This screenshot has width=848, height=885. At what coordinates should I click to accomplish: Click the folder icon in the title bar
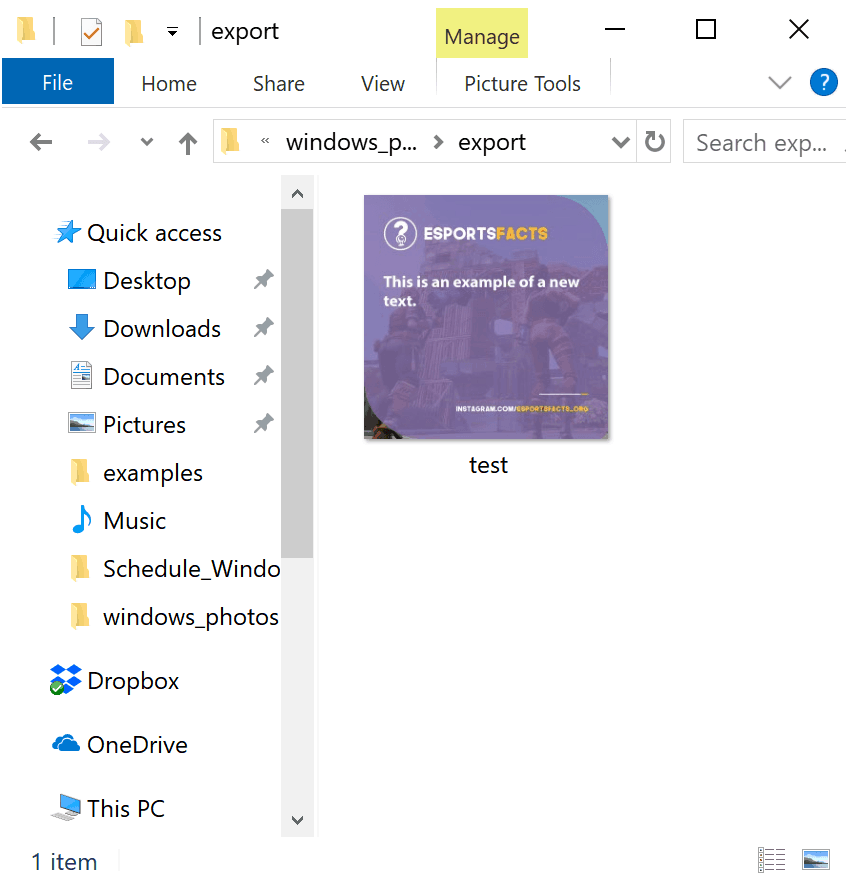coord(27,30)
